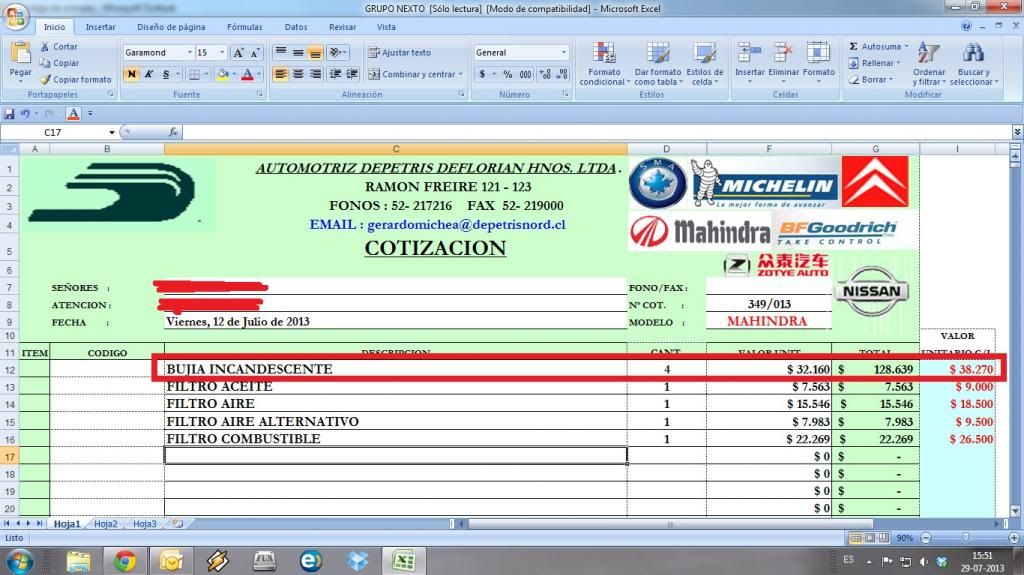This screenshot has height=575, width=1024.
Task: Click the fill color bucket icon
Action: tap(223, 74)
